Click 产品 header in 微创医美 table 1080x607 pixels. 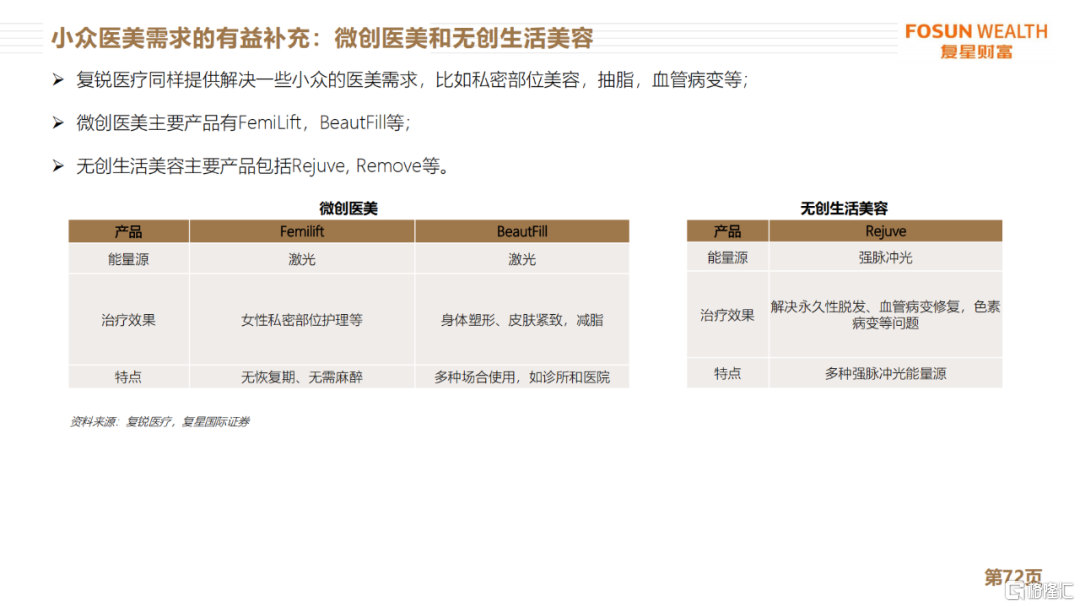pos(129,232)
